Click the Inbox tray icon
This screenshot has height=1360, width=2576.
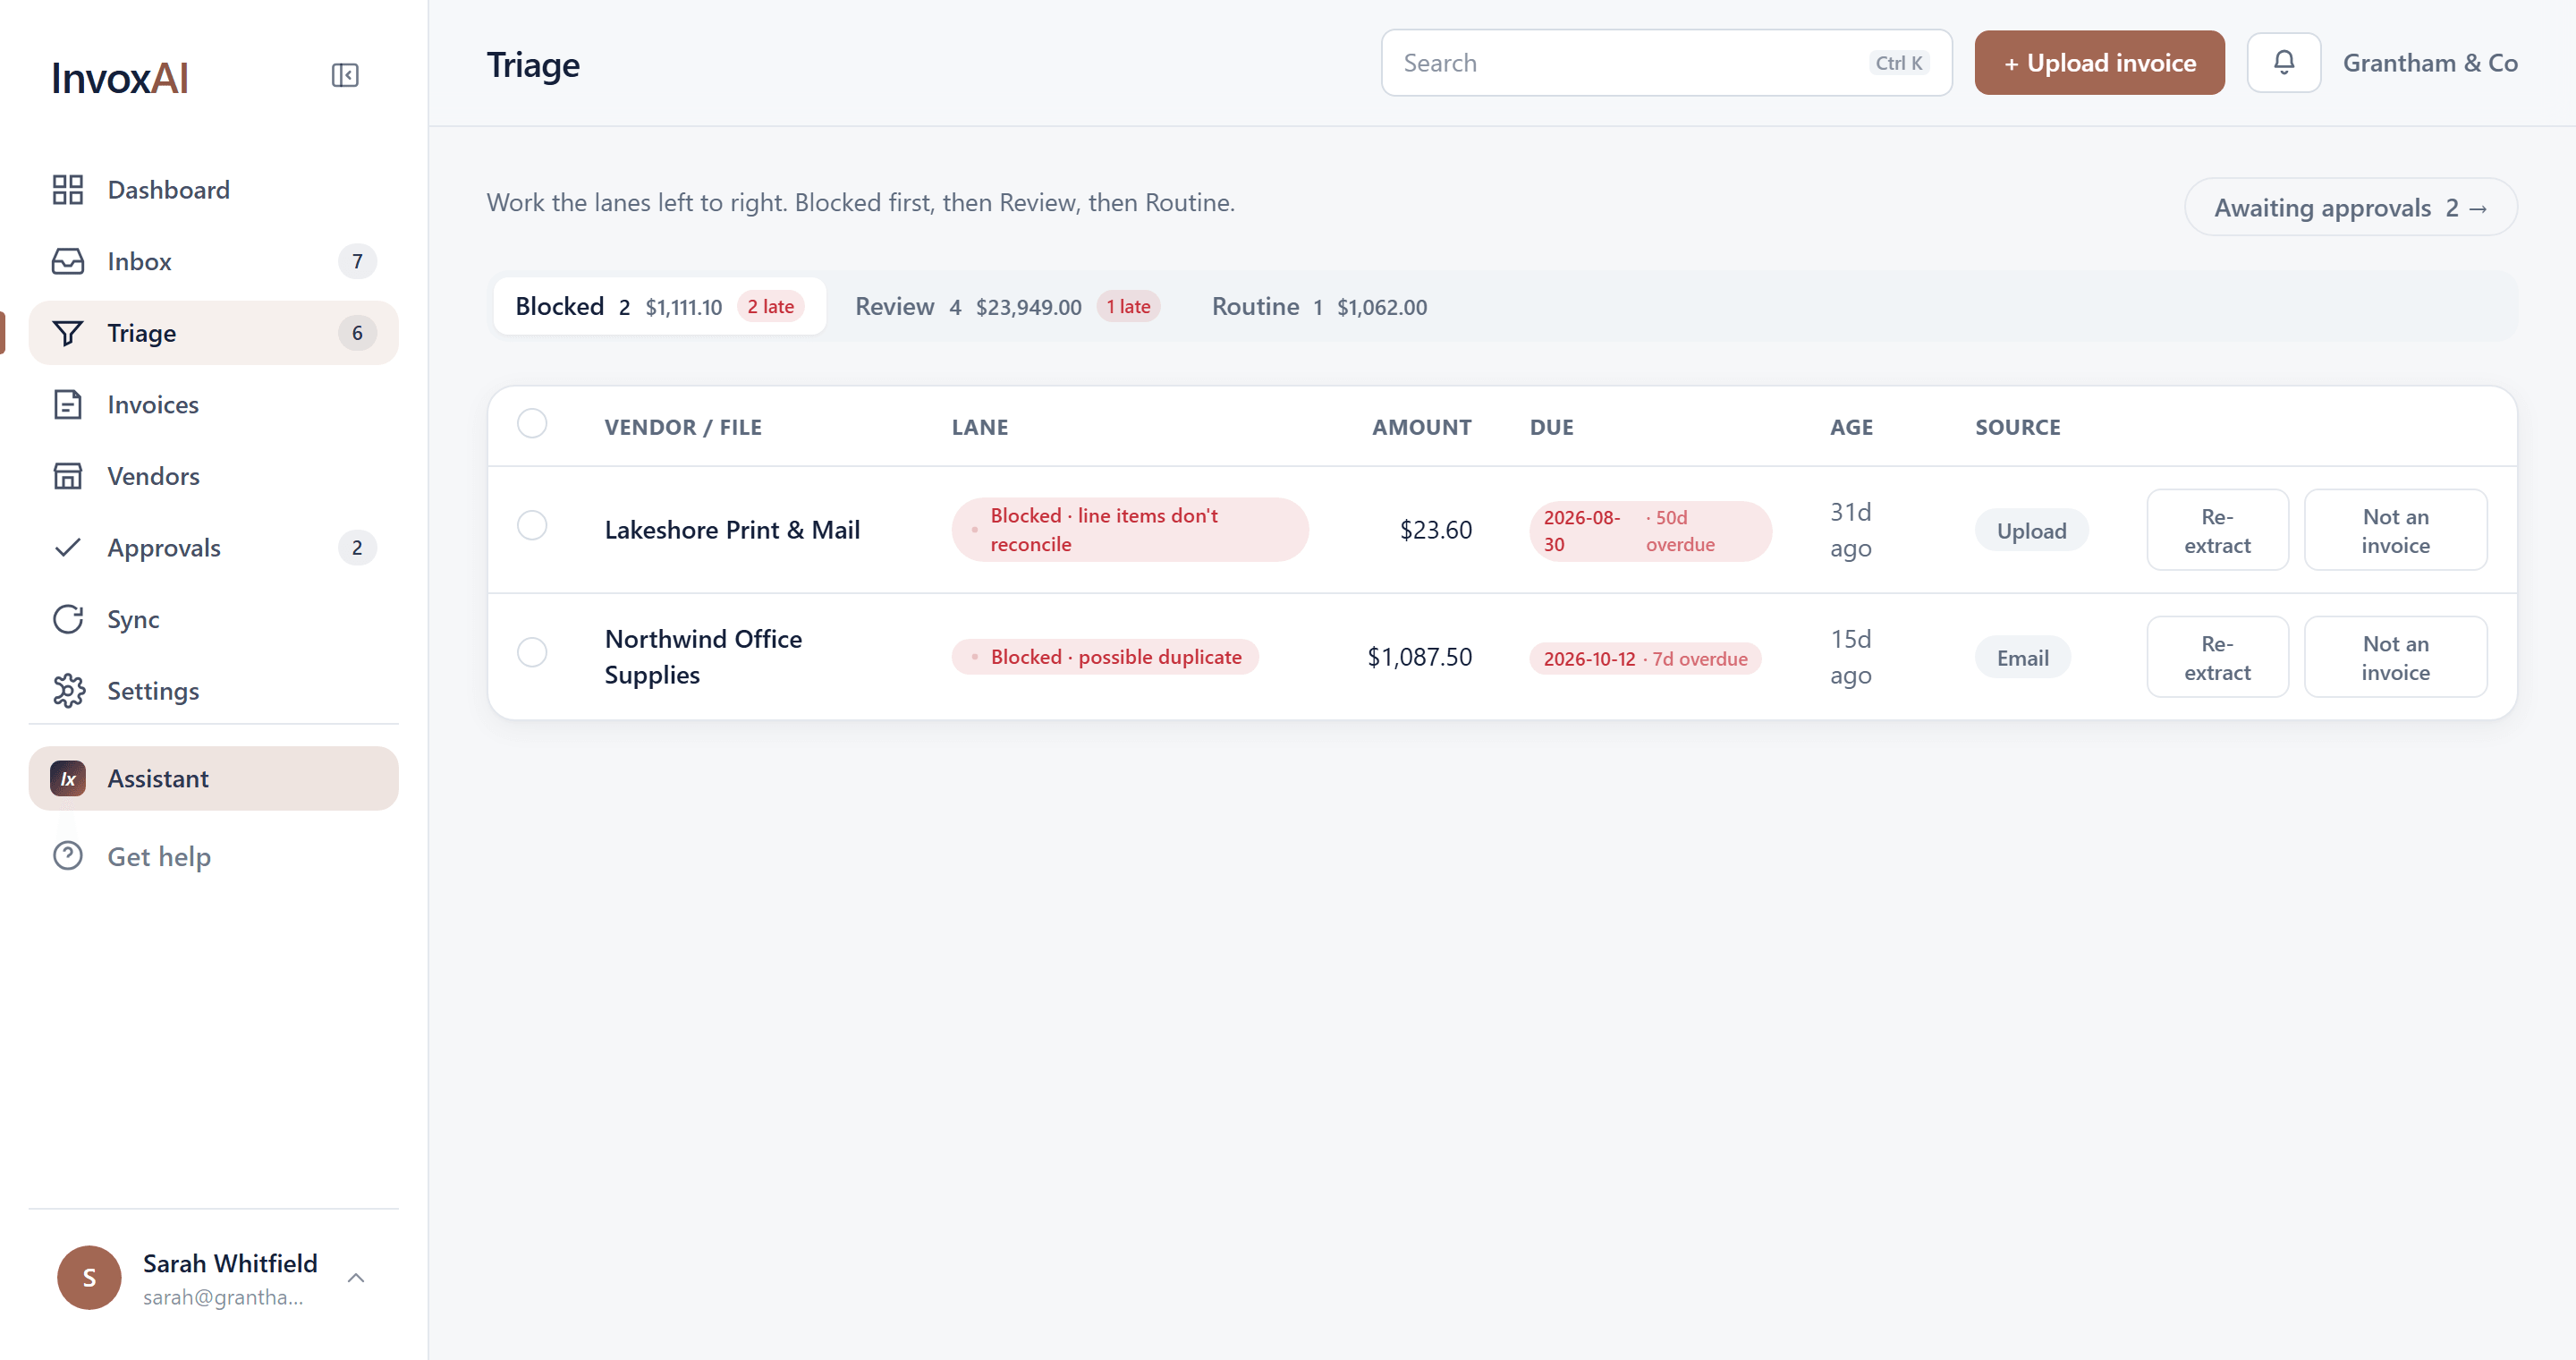pyautogui.click(x=68, y=261)
